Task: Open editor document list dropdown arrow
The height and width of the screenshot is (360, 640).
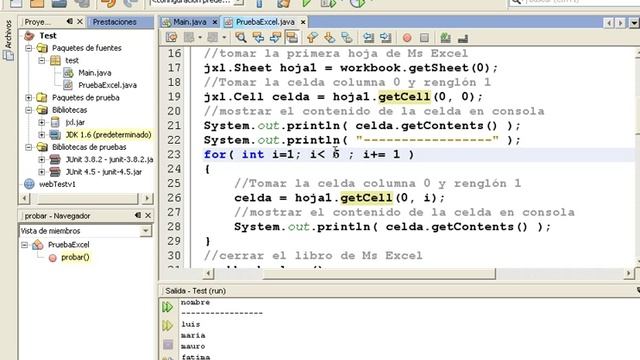Action: 634,23
